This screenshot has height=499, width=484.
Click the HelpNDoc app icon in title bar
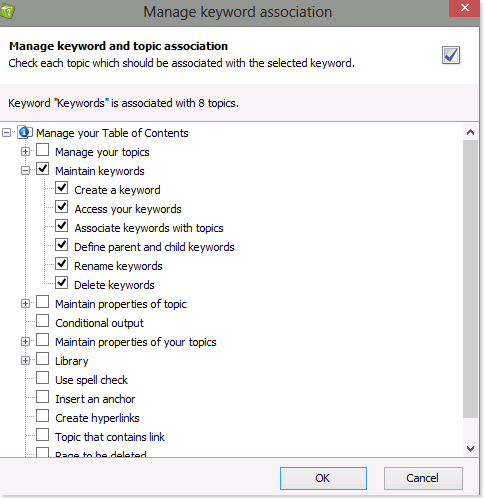tap(7, 12)
